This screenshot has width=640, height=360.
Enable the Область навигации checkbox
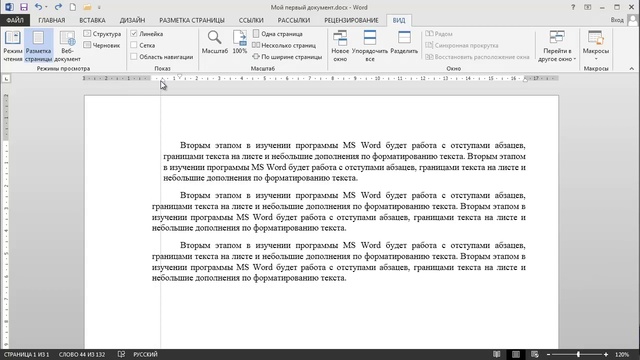coord(133,57)
